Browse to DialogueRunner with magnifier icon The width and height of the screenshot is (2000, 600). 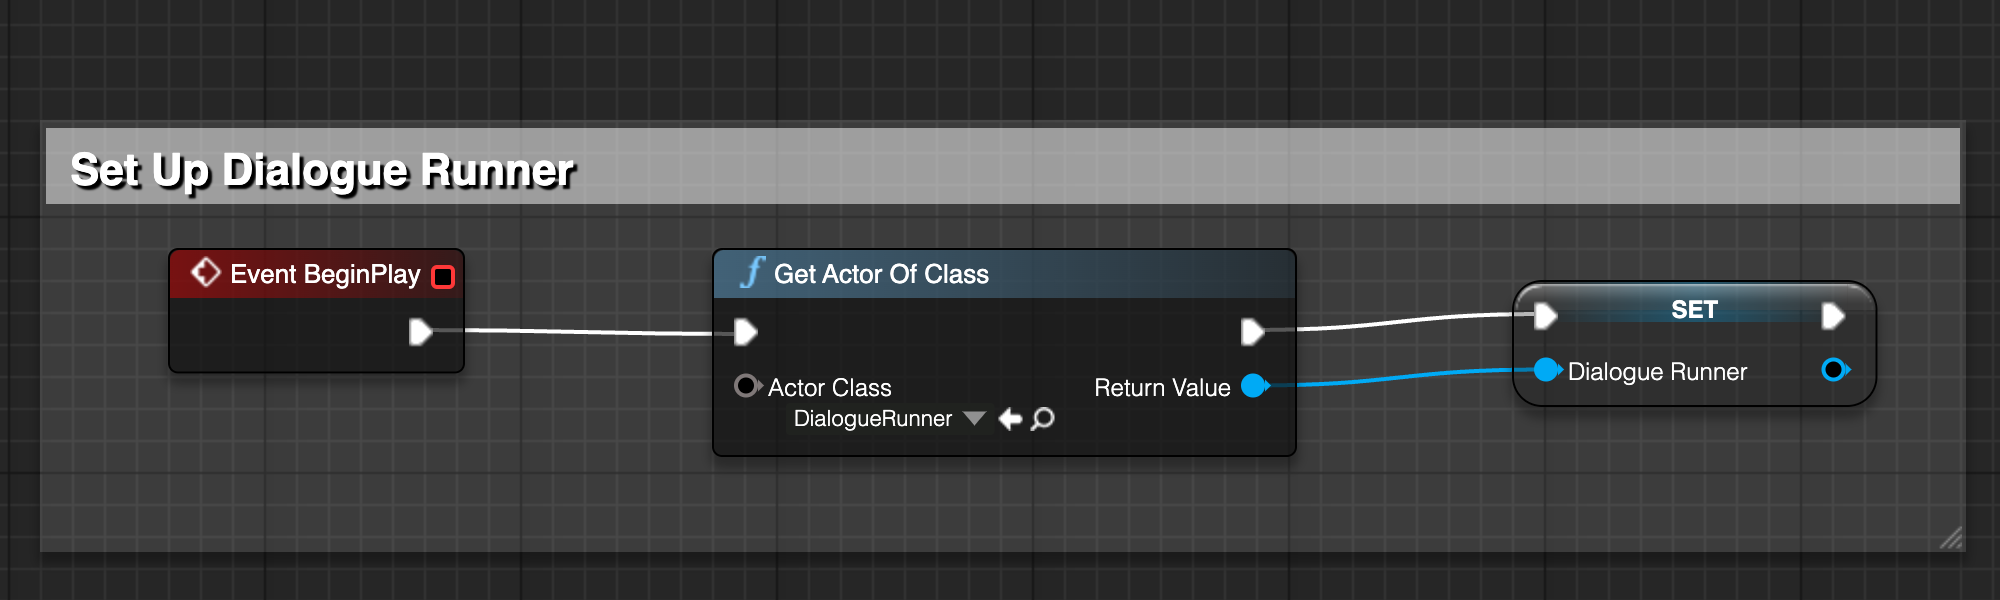[1042, 418]
